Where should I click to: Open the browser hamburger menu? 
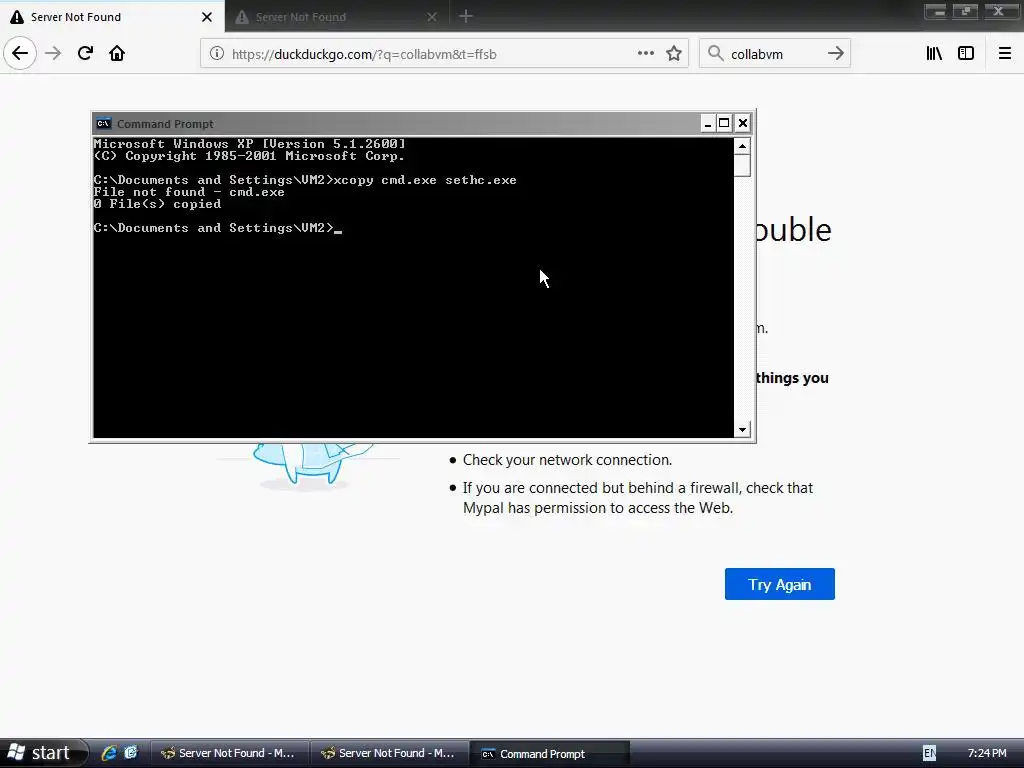coord(1004,54)
